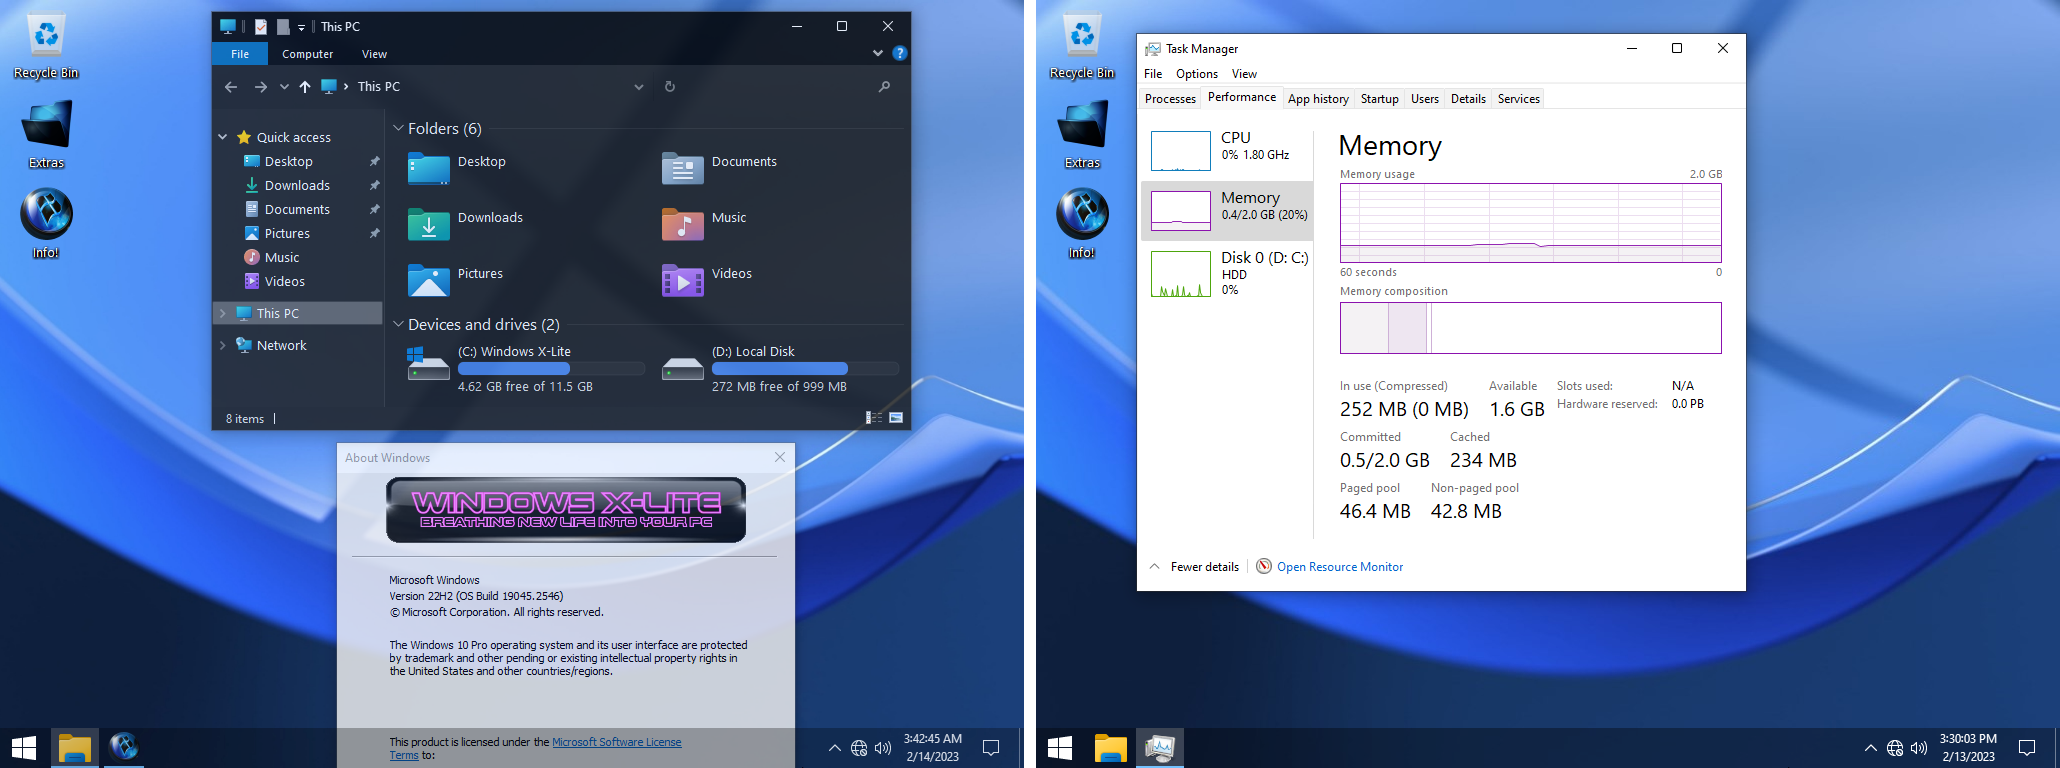Open the Computer ribbon tab
2060x768 pixels.
coord(308,54)
